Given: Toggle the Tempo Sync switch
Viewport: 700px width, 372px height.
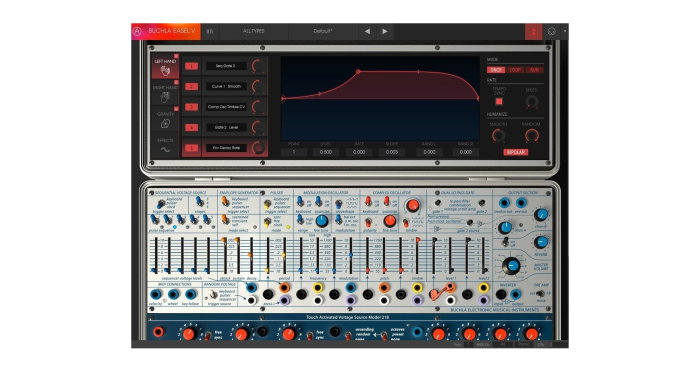Looking at the screenshot, I should point(499,101).
